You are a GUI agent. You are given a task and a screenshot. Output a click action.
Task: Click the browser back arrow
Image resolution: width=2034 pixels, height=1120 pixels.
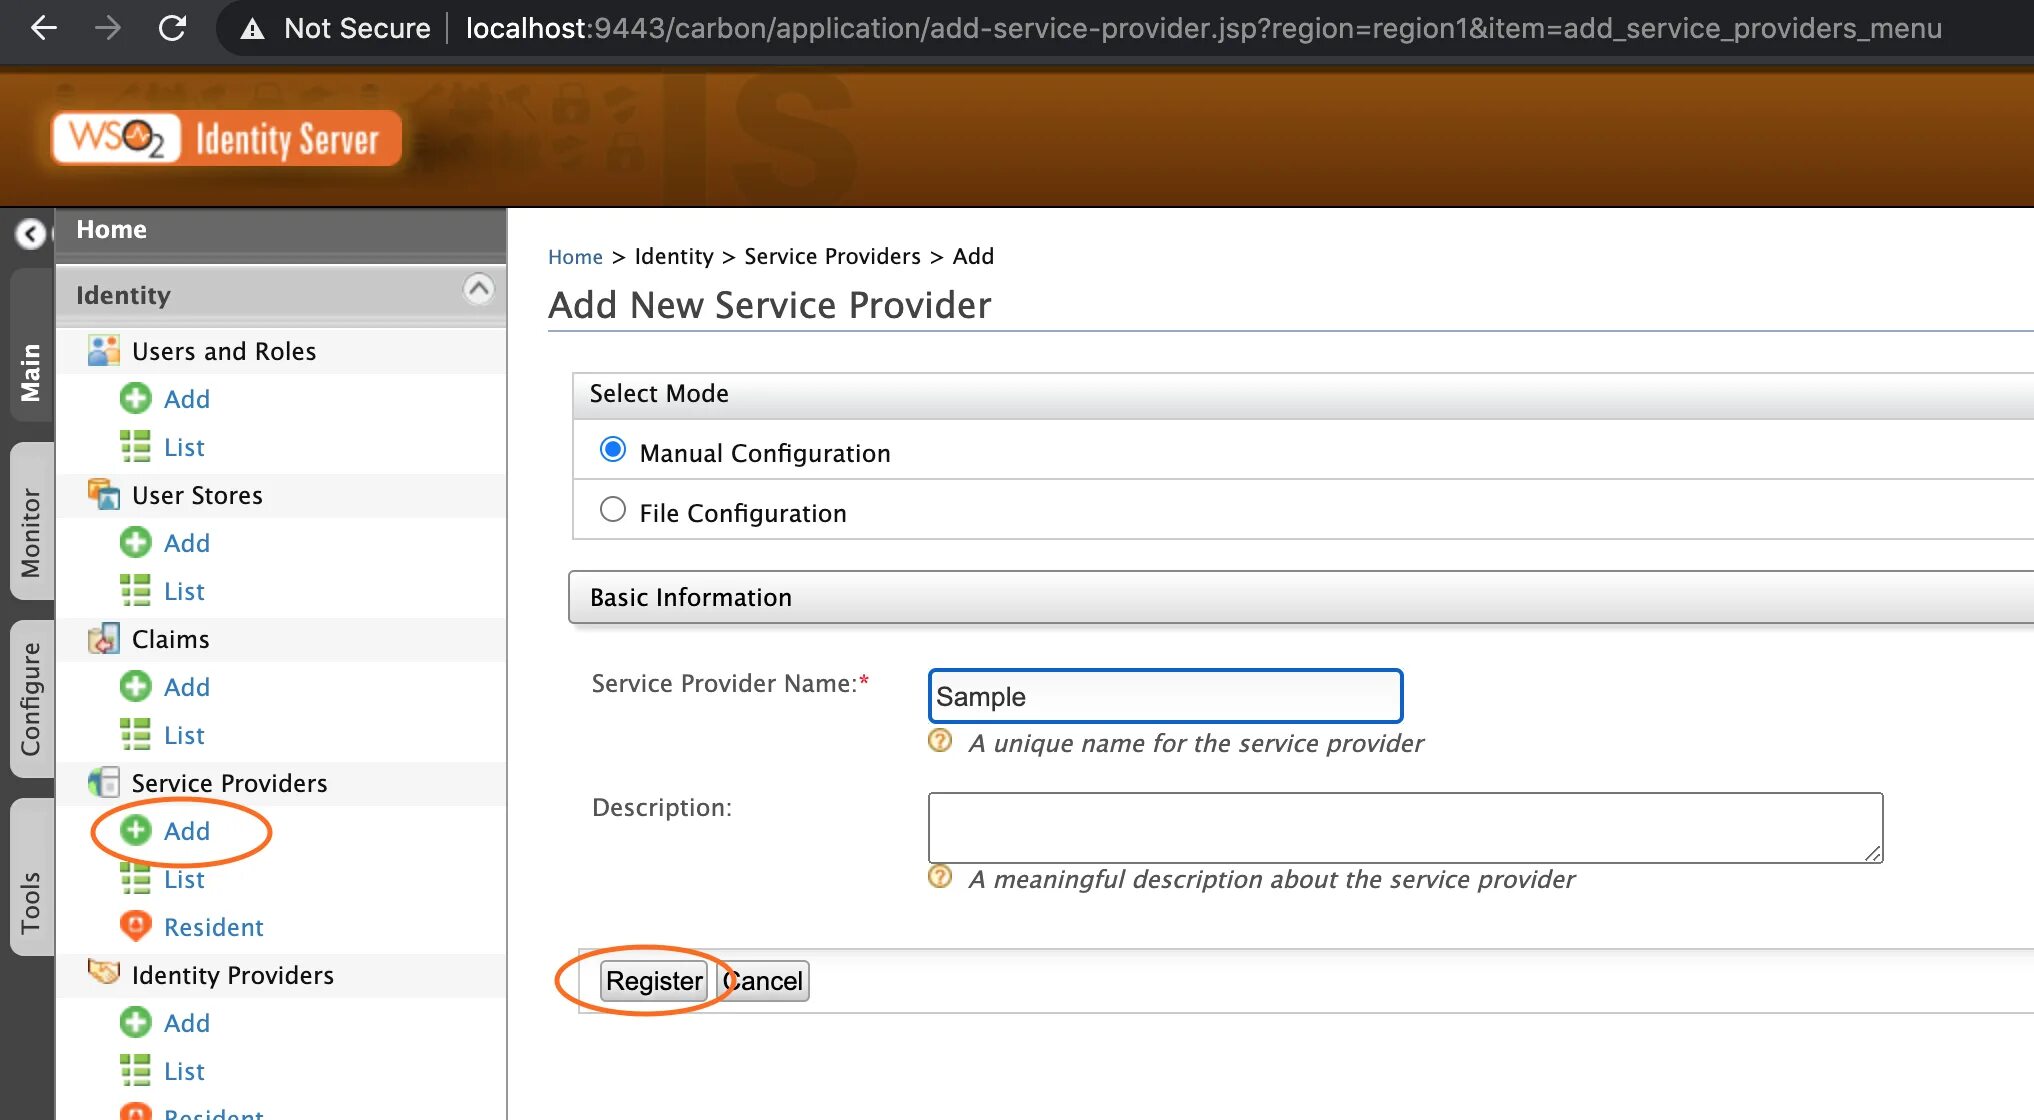click(44, 28)
